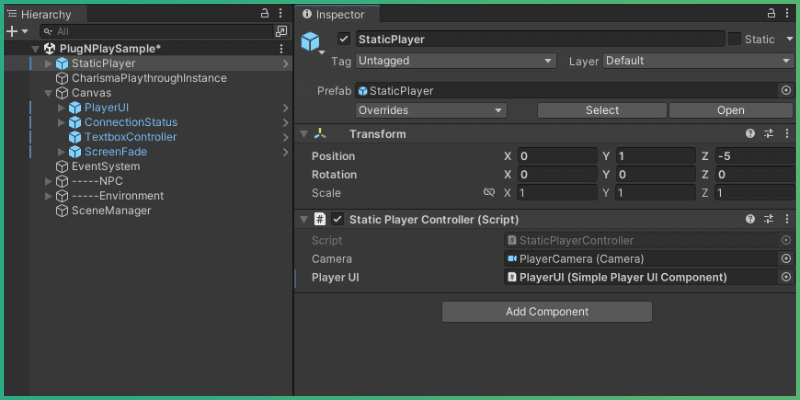Image resolution: width=800 pixels, height=400 pixels.
Task: Enable the Static checkbox
Action: coord(735,39)
